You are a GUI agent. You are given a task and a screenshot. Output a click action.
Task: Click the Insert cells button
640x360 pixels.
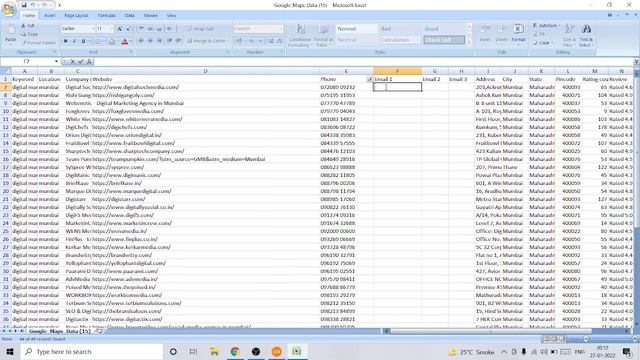pyautogui.click(x=485, y=35)
